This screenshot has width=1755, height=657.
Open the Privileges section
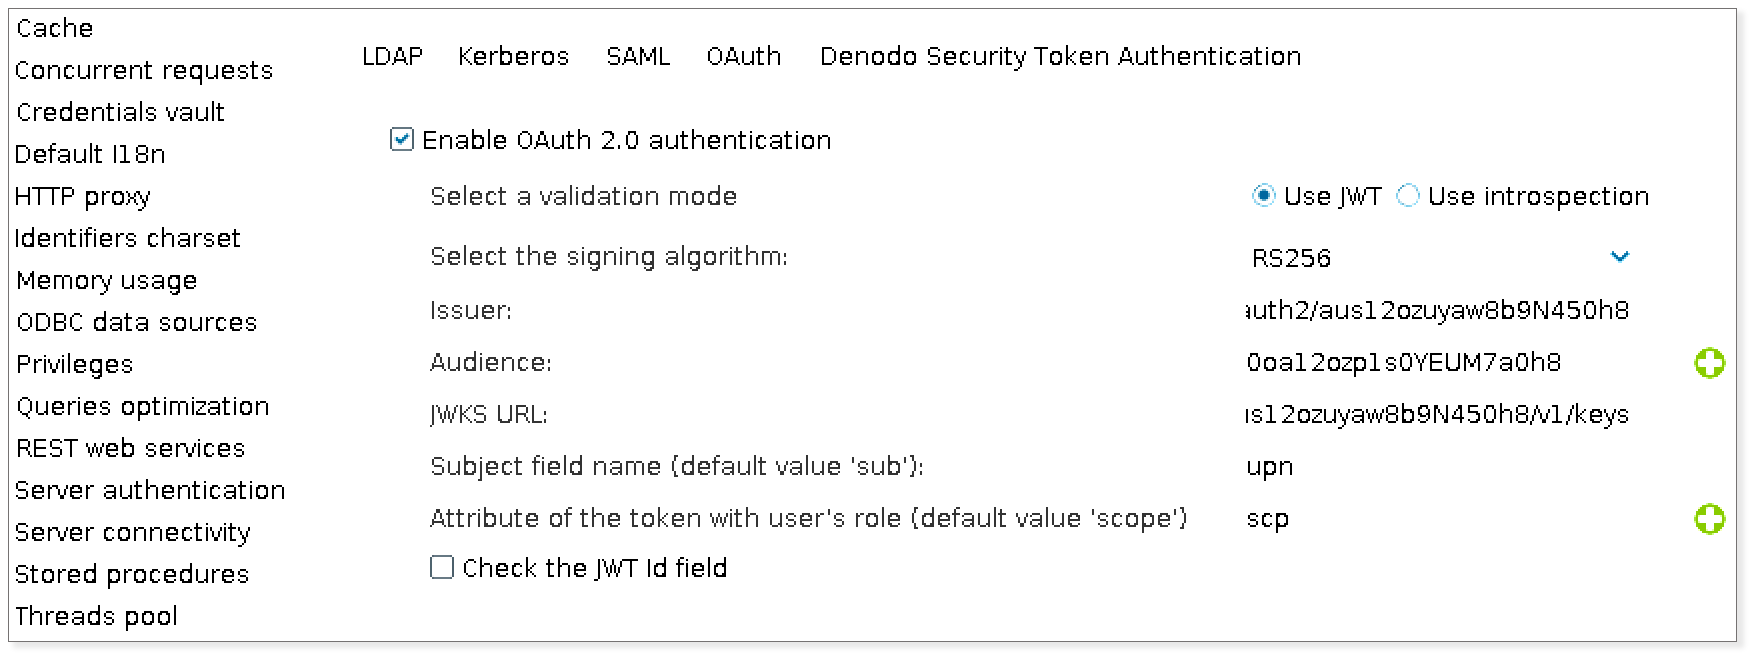click(x=73, y=364)
